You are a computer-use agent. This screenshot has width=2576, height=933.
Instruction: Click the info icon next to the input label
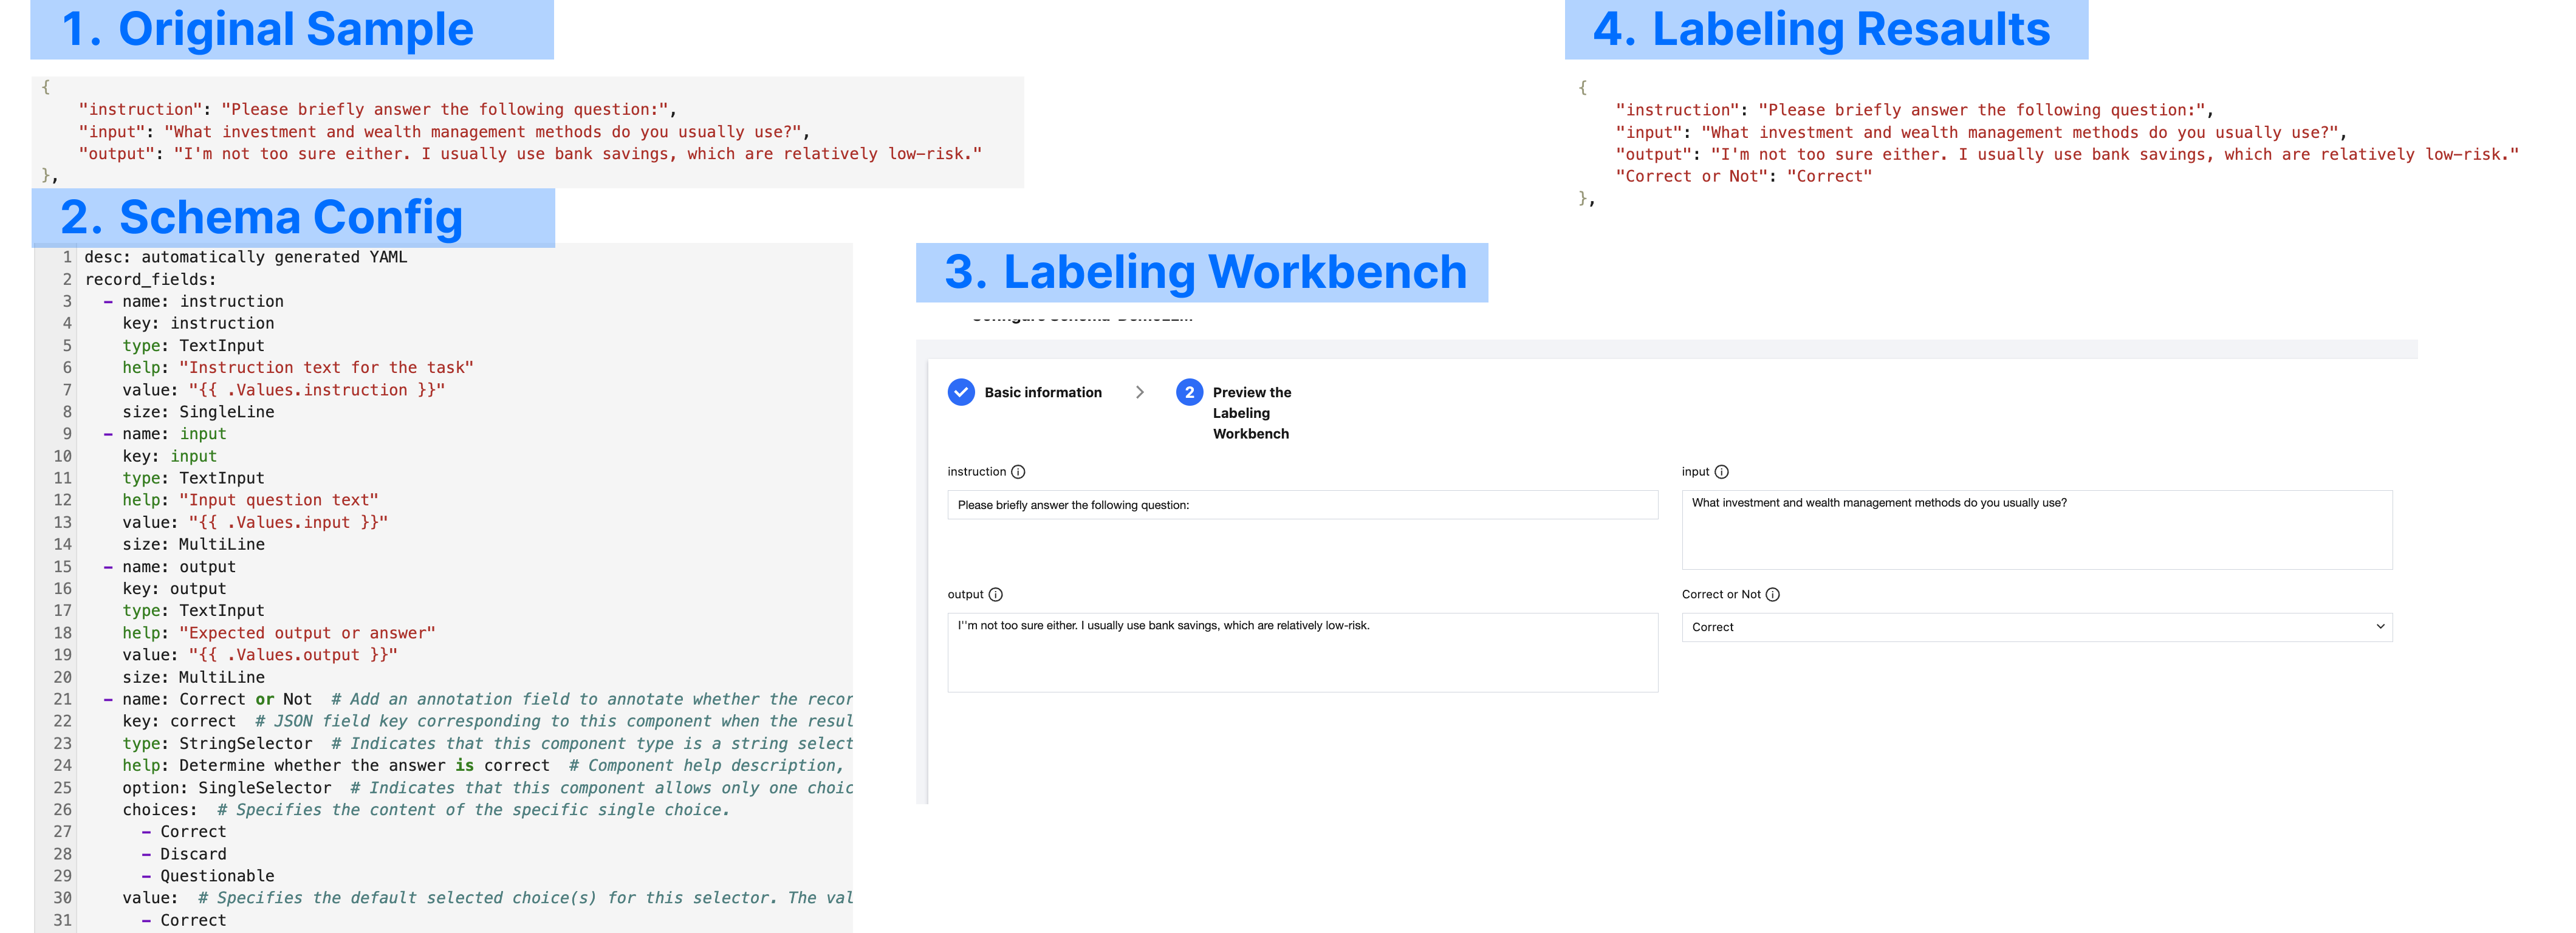[x=1721, y=472]
